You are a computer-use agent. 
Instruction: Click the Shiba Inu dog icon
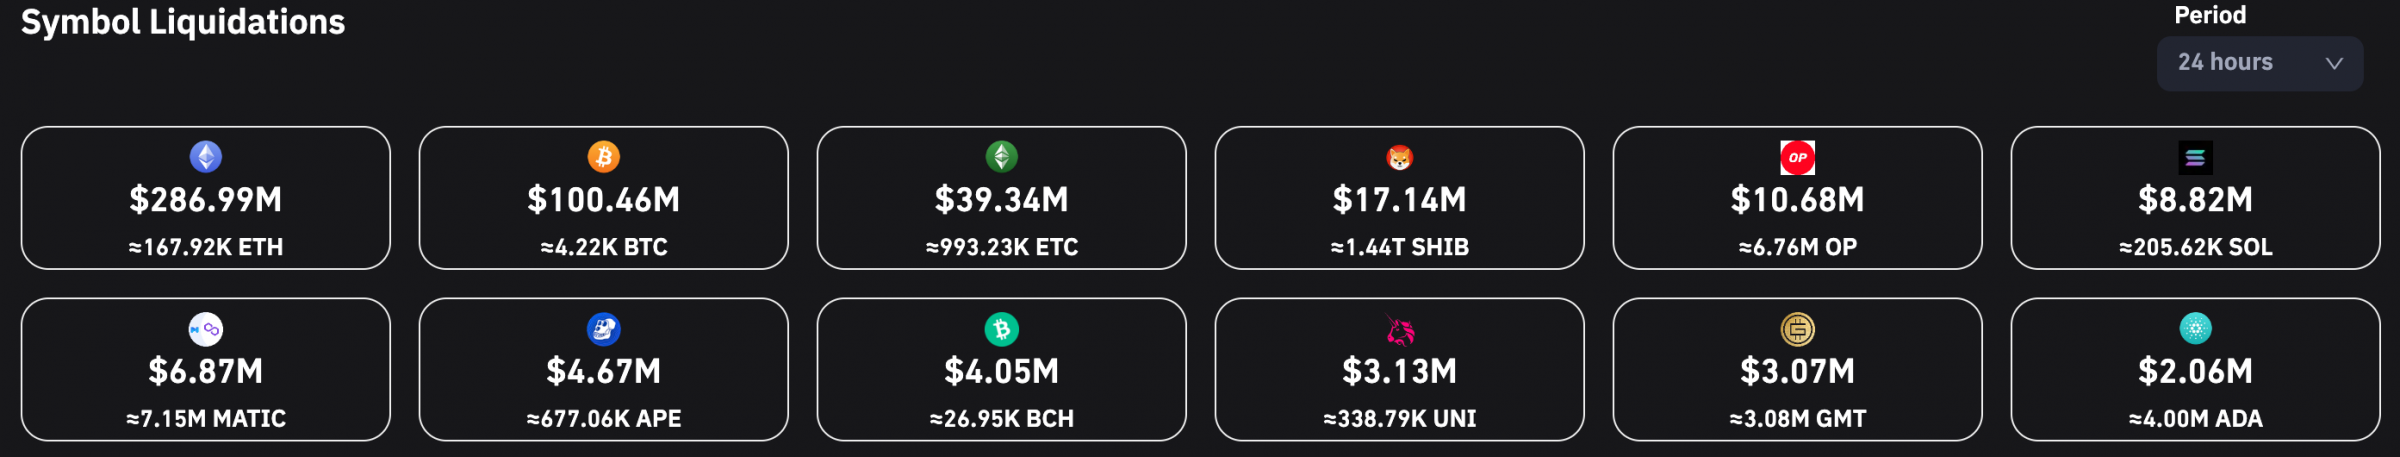1400,157
